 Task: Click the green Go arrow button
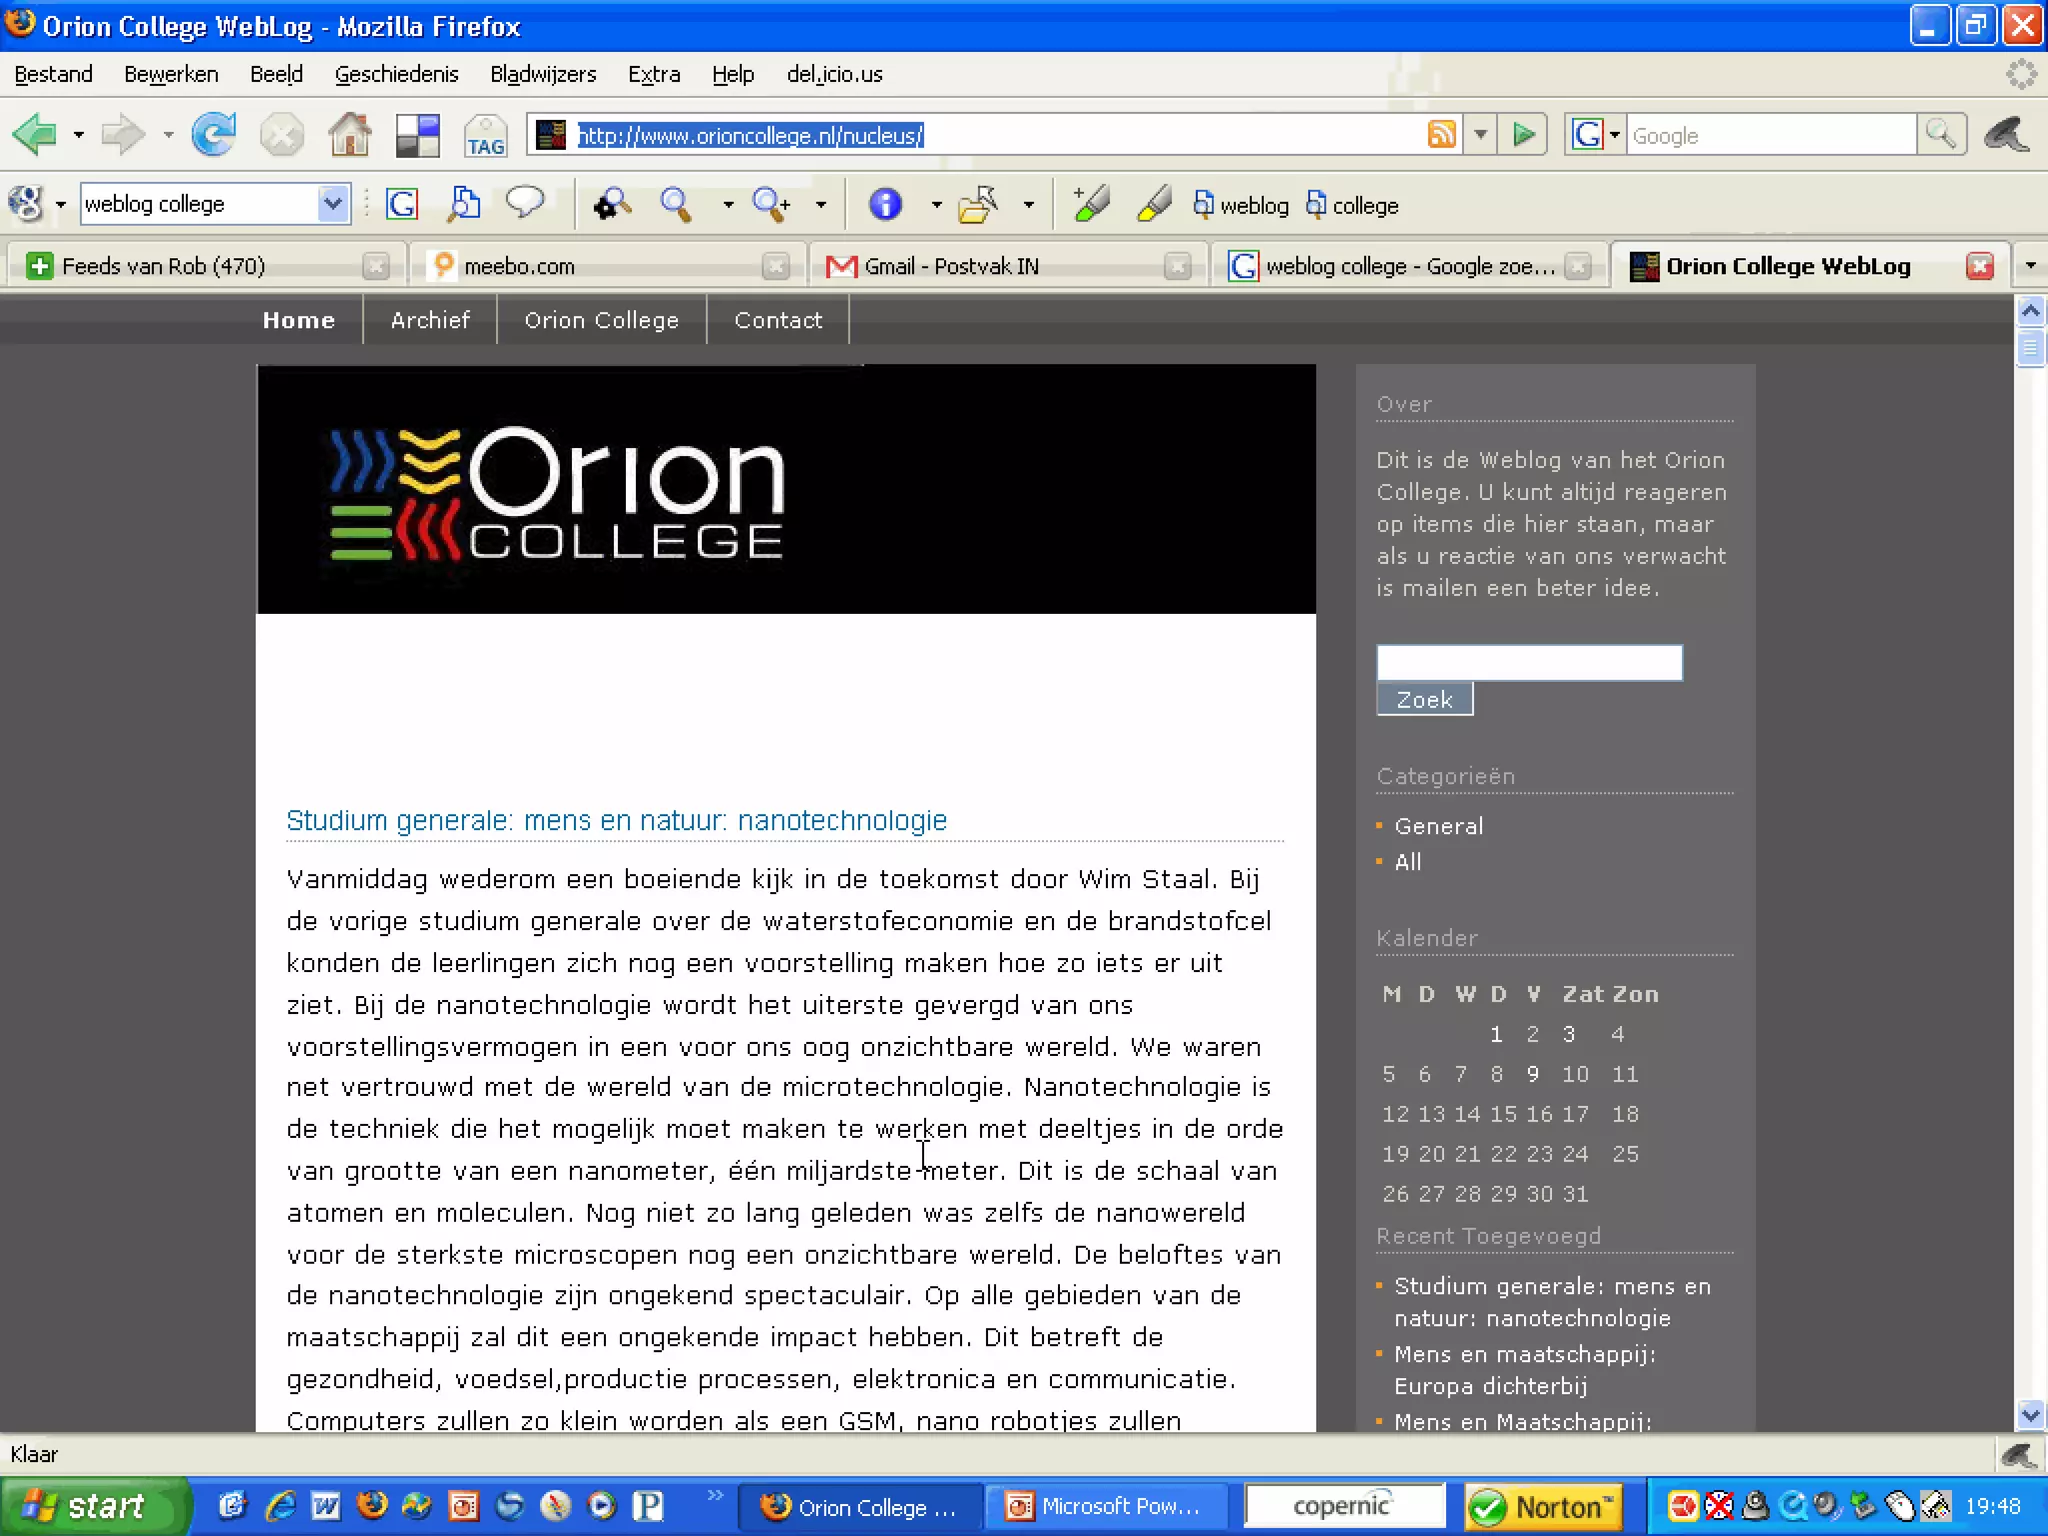pos(1523,134)
